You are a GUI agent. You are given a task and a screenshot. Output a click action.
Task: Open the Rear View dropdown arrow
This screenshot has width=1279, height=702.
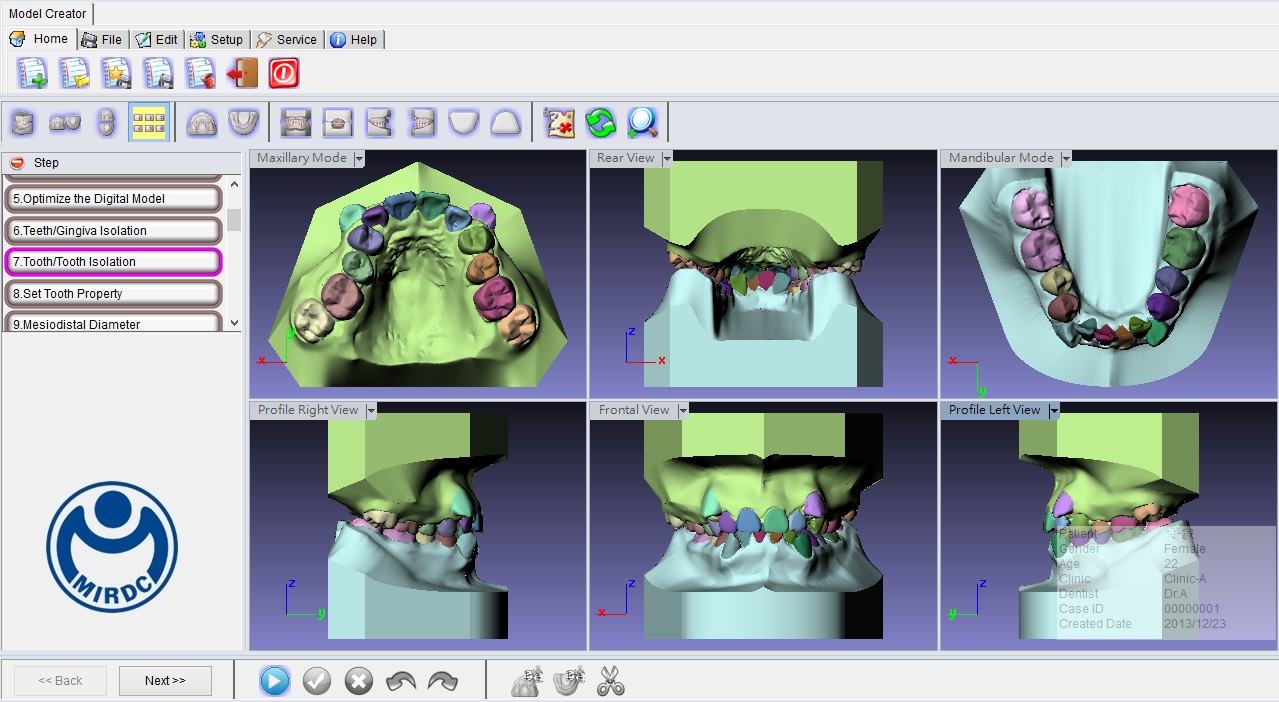coord(667,159)
